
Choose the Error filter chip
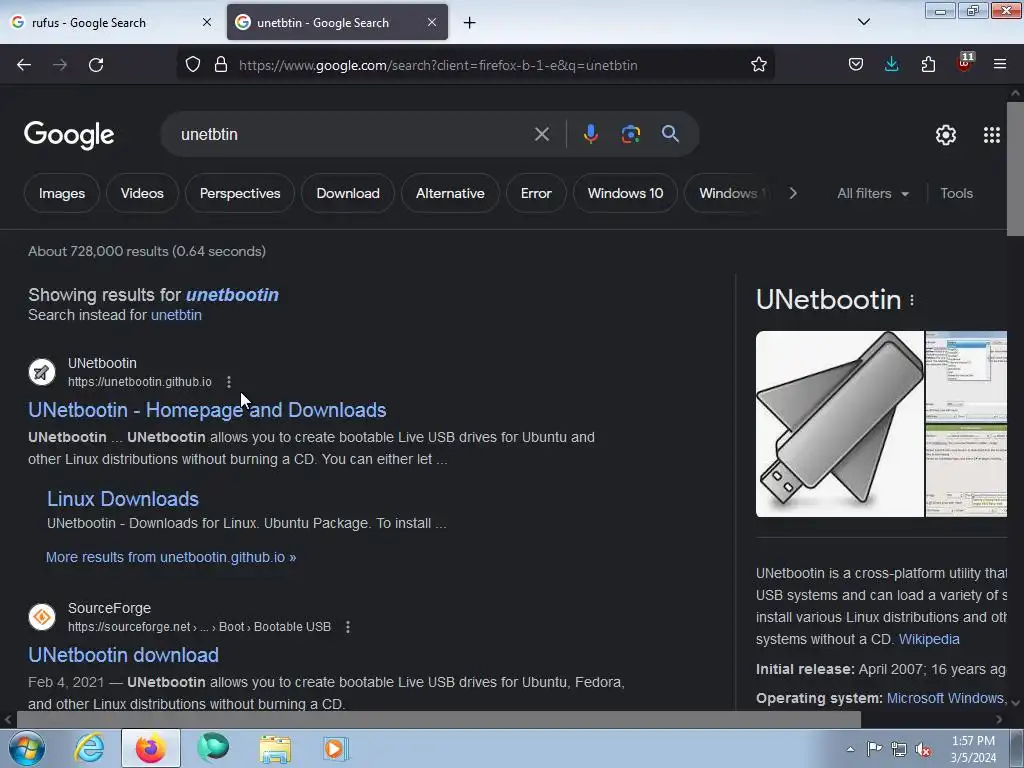point(536,193)
